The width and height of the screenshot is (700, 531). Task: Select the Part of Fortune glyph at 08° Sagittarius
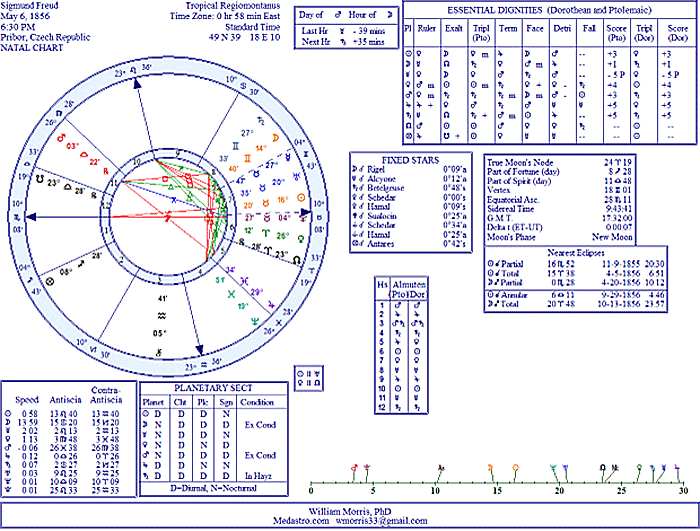[x=50, y=281]
